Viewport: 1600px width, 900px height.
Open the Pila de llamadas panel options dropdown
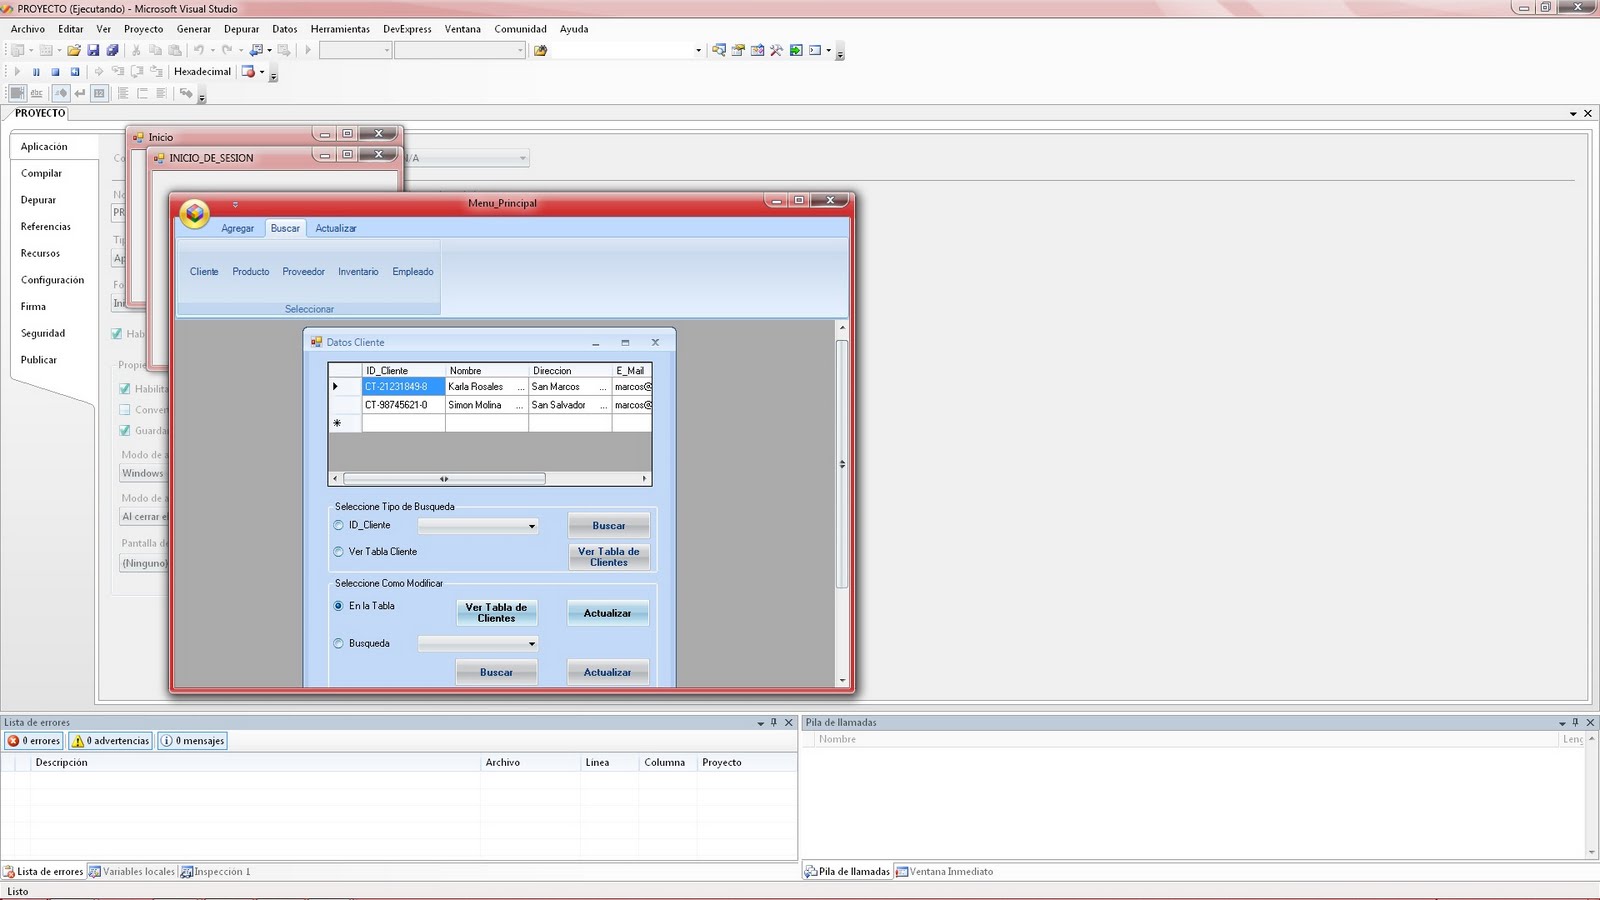pyautogui.click(x=1562, y=723)
